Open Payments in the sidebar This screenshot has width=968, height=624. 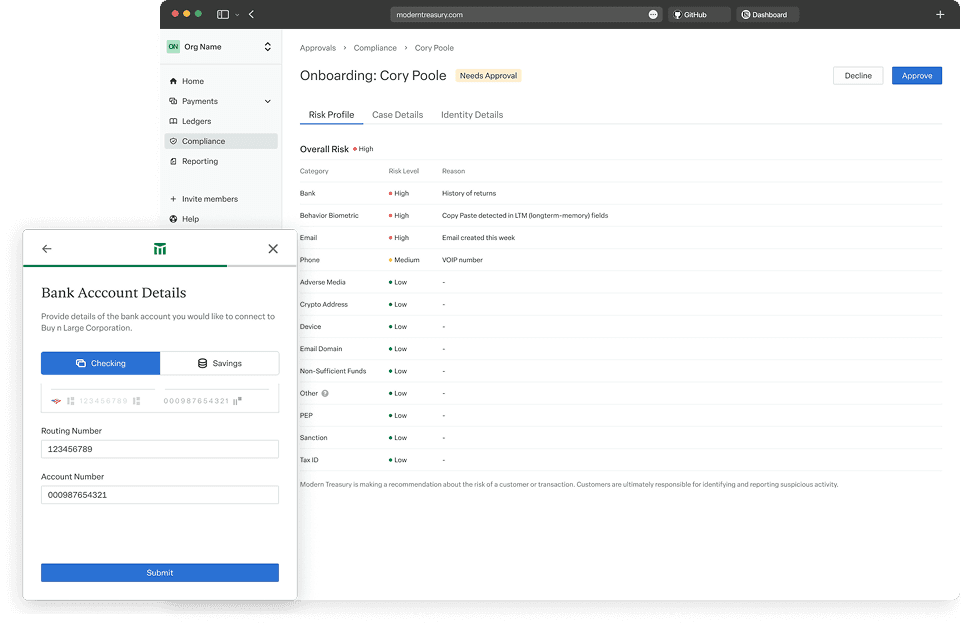pyautogui.click(x=221, y=101)
